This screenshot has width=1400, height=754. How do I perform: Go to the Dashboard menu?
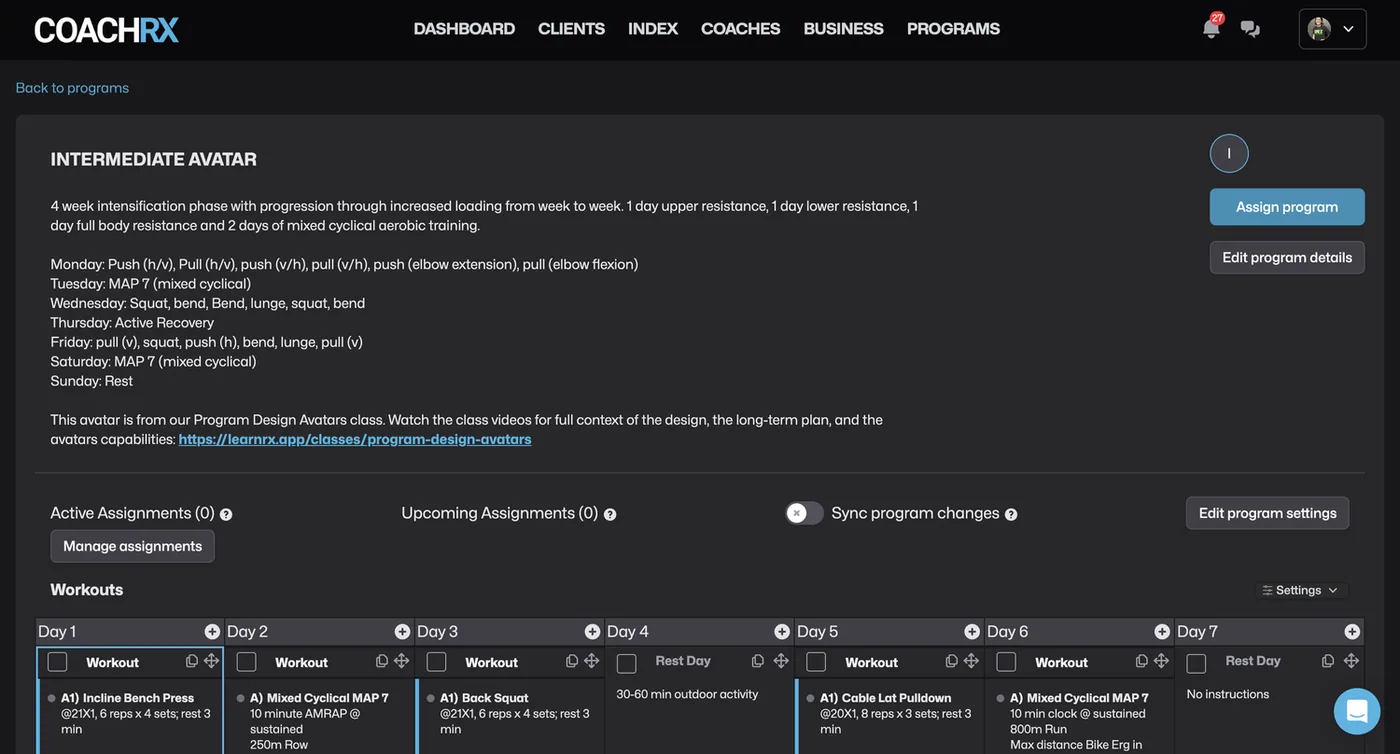click(x=464, y=29)
